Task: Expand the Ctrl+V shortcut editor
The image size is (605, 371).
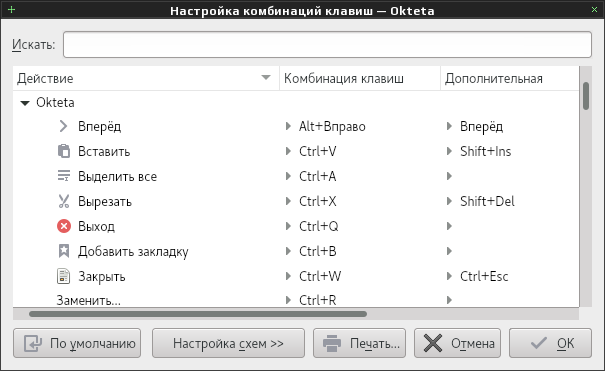Action: (x=288, y=151)
